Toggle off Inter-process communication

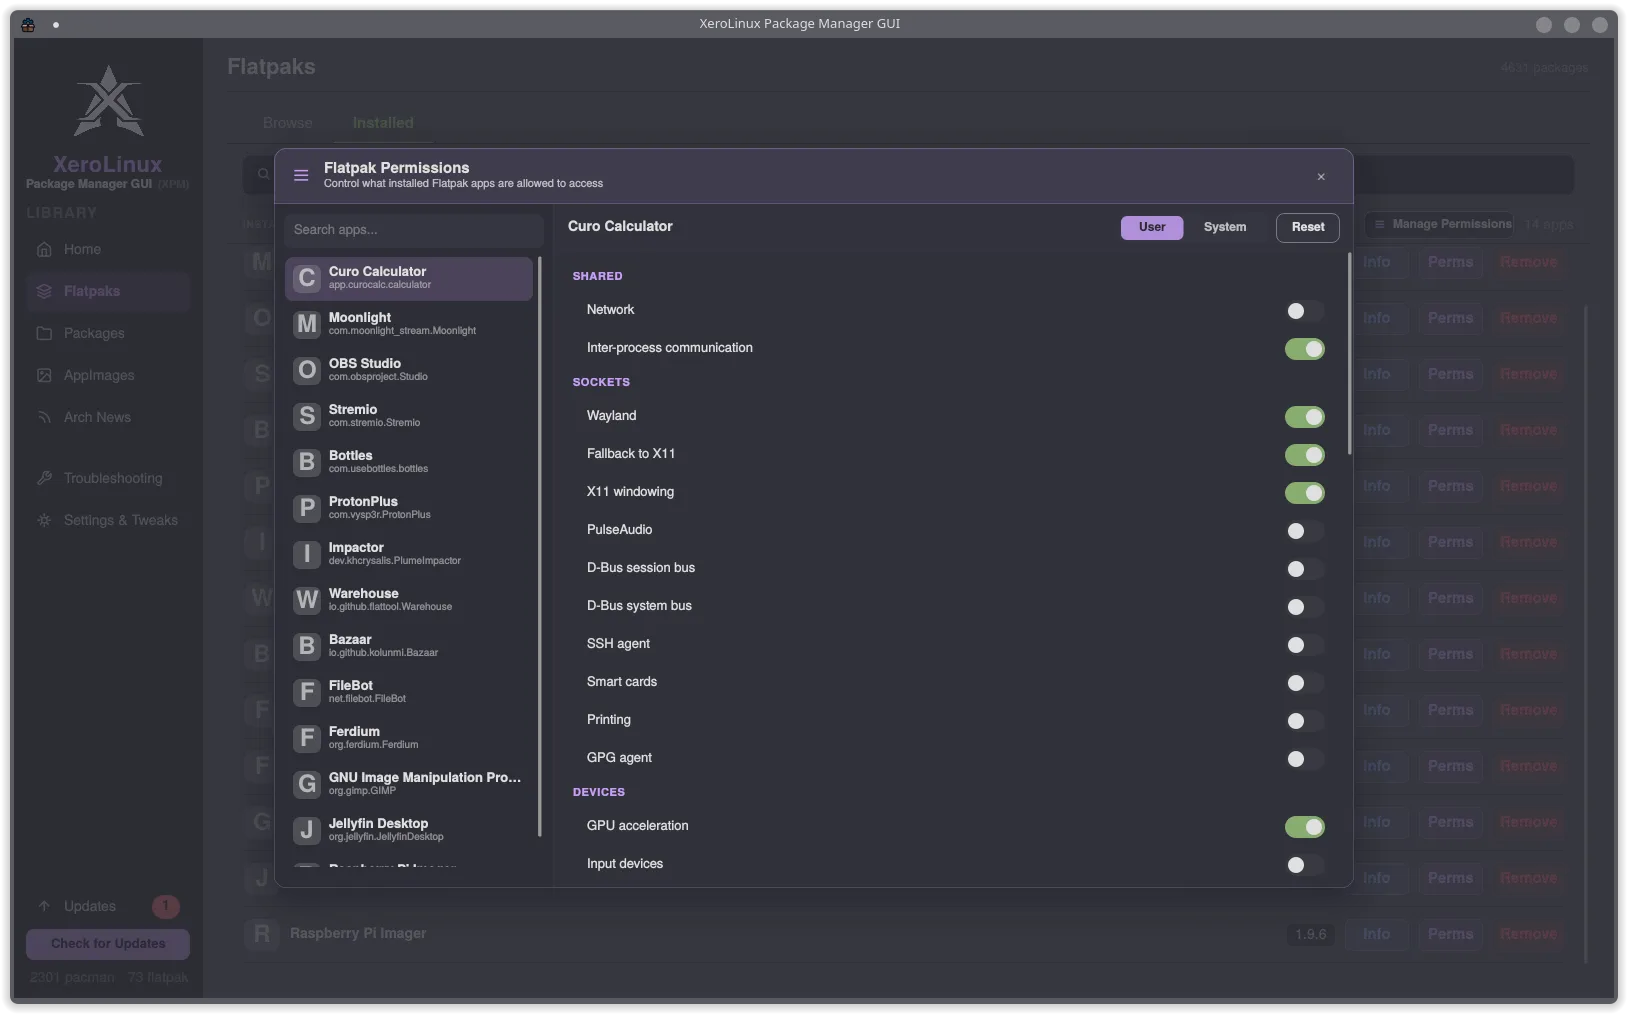pyautogui.click(x=1304, y=349)
